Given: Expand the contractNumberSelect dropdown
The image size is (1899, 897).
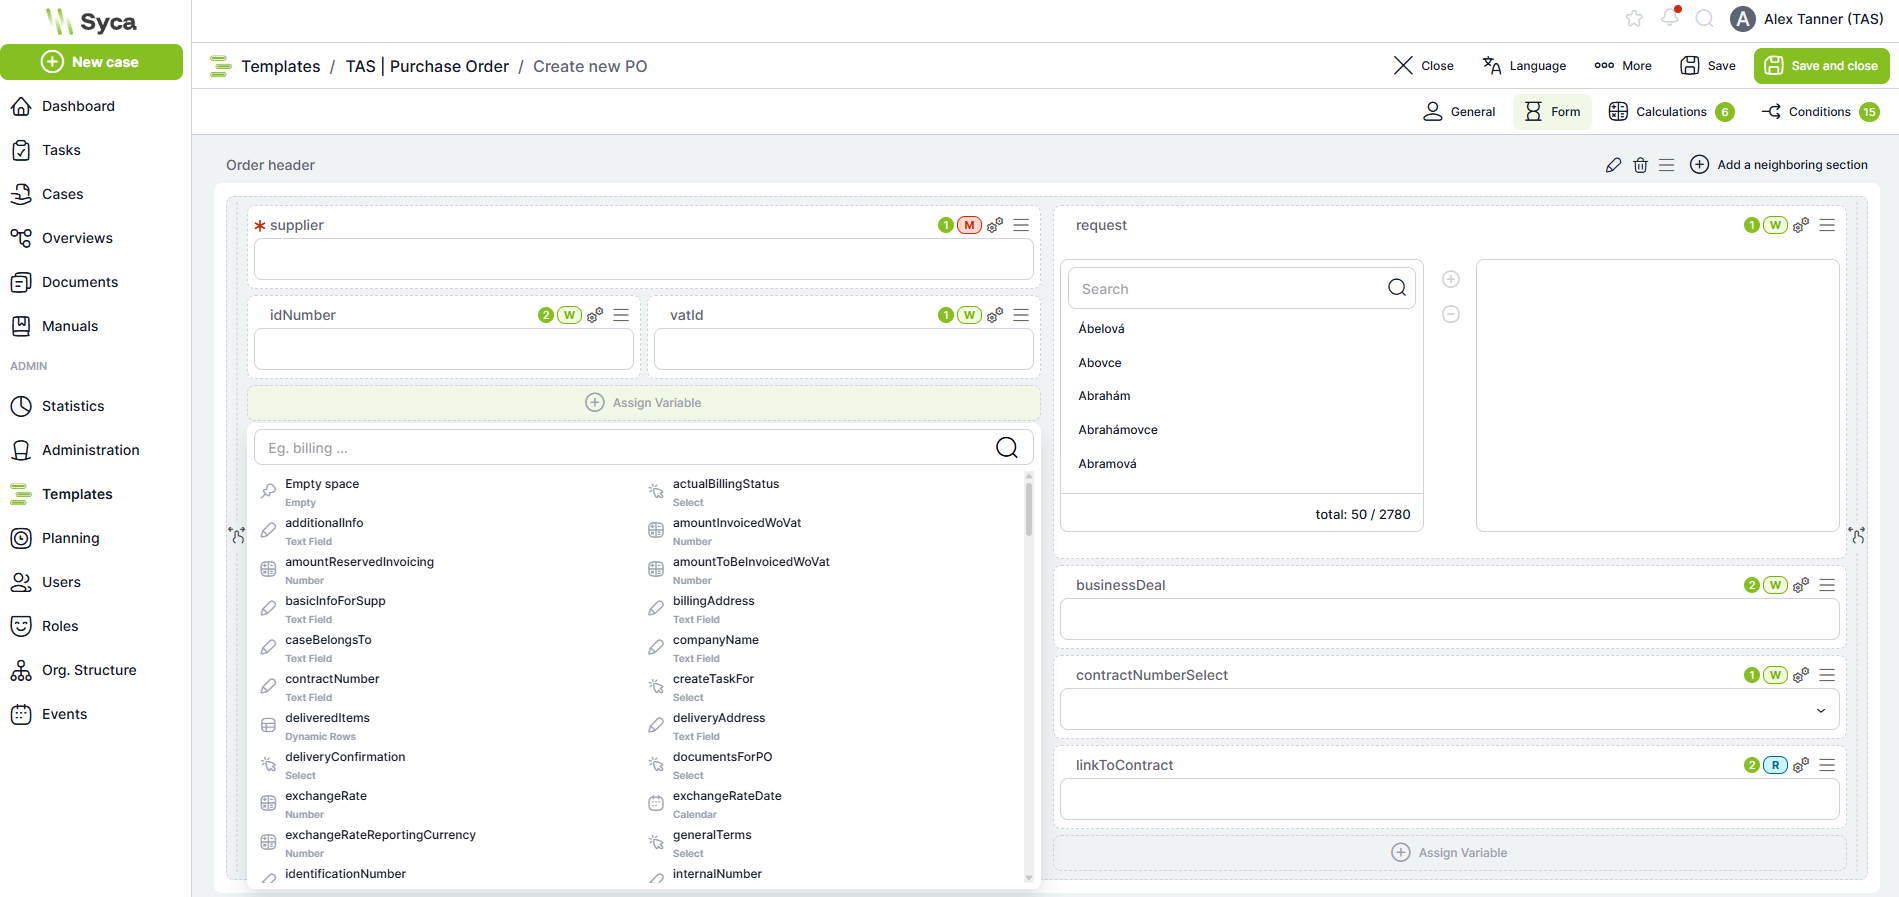Looking at the screenshot, I should click(x=1821, y=710).
